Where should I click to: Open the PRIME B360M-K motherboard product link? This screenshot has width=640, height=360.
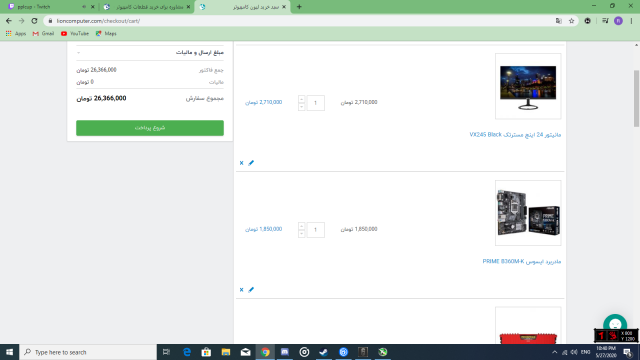coord(522,261)
